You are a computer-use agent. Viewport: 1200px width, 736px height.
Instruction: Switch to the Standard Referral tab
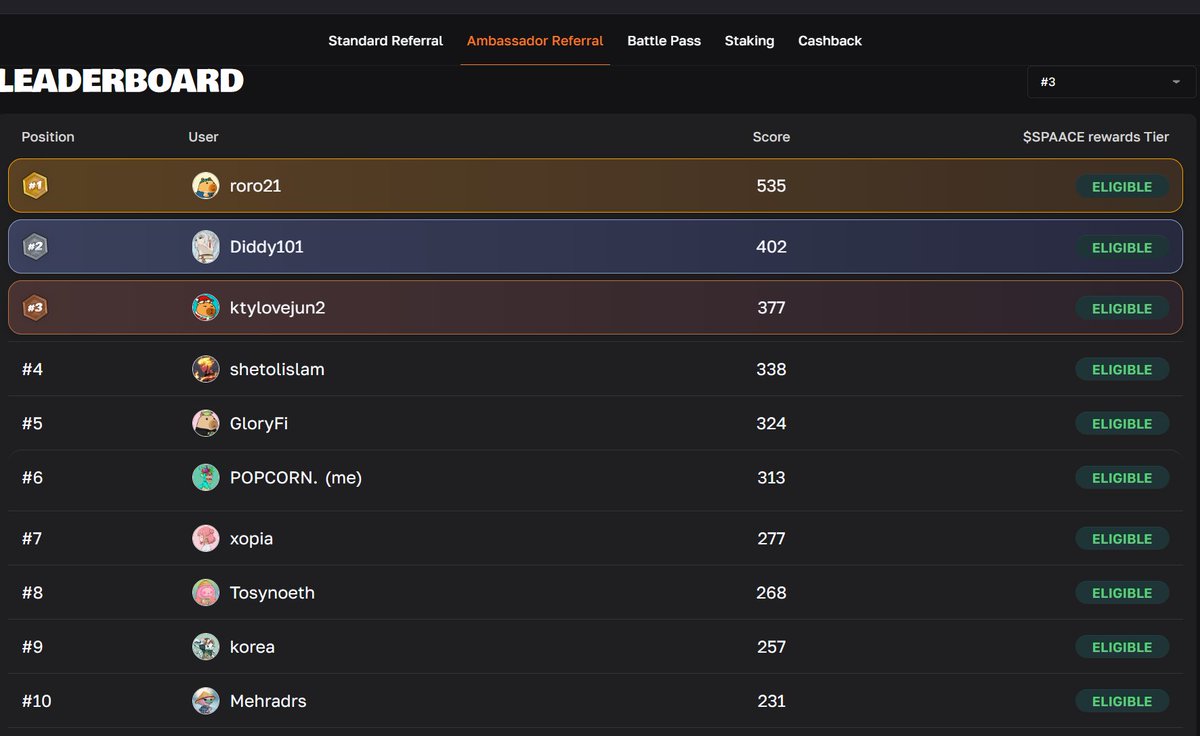click(x=385, y=40)
